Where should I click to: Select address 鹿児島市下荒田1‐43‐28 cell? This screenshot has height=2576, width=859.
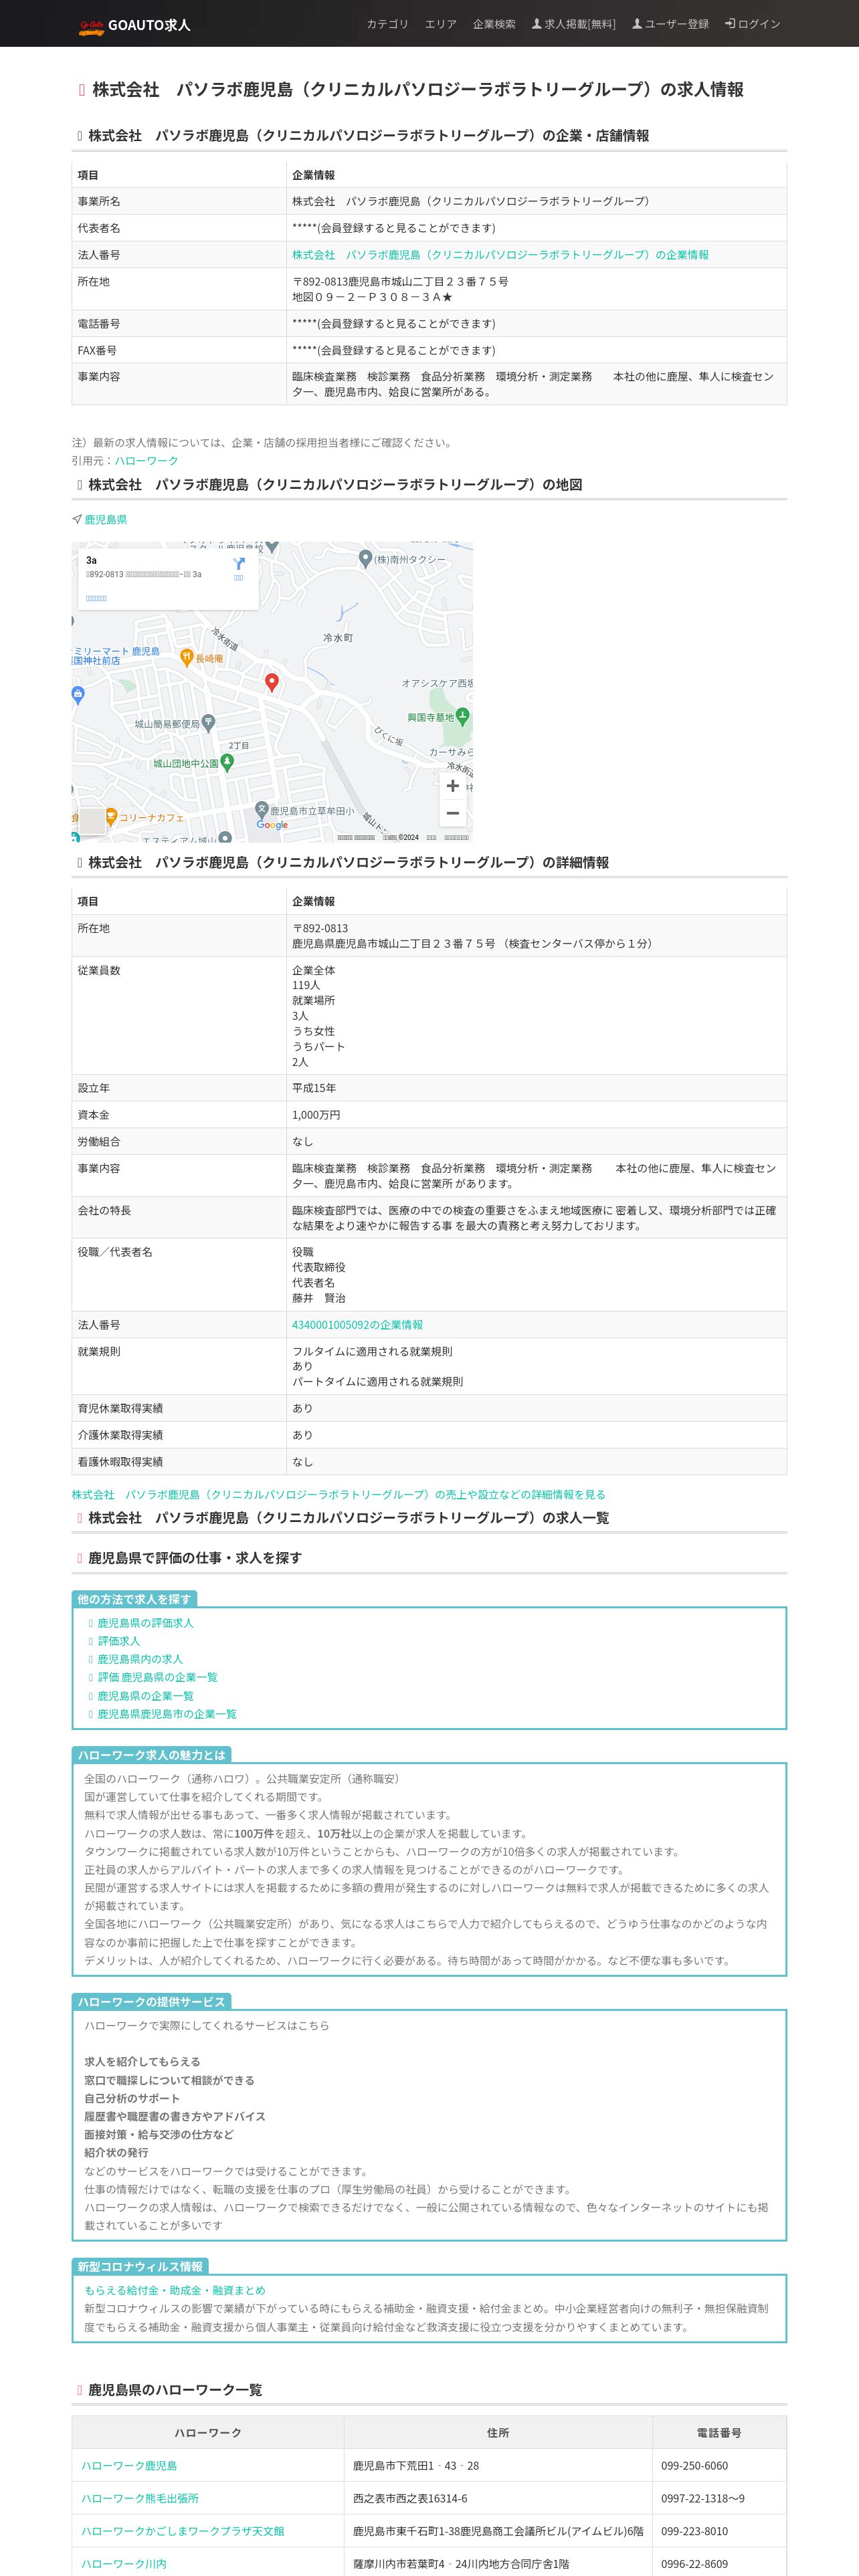point(498,2465)
